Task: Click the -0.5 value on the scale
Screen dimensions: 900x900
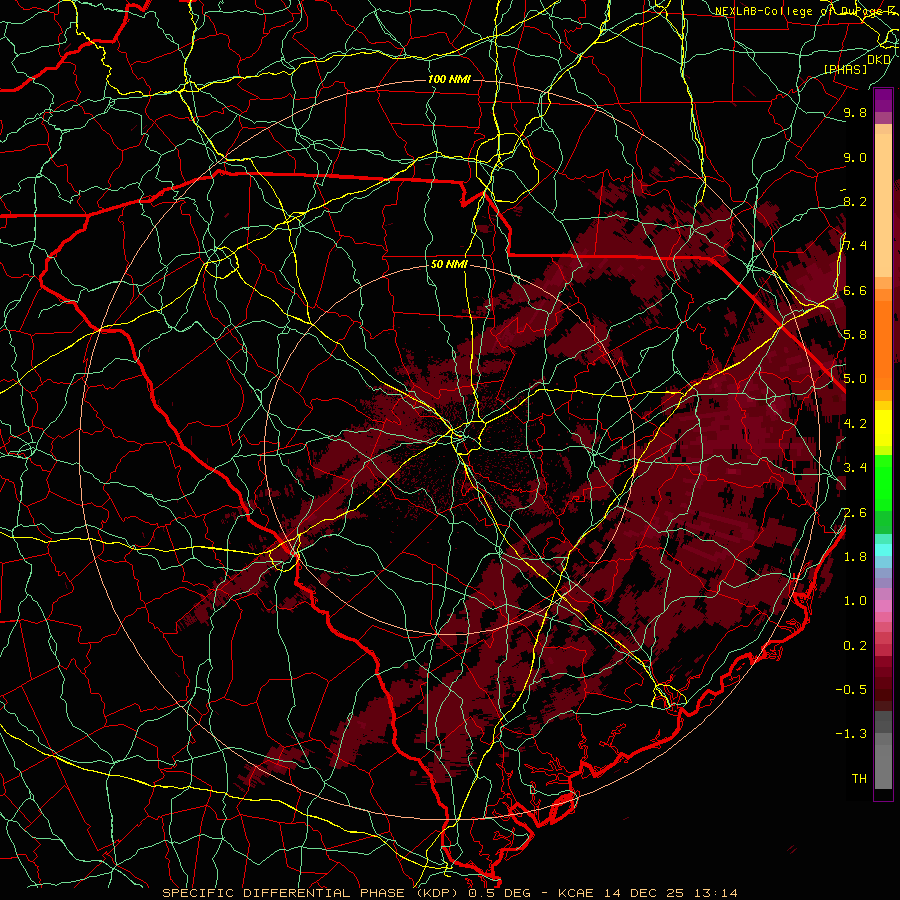Action: click(x=851, y=690)
